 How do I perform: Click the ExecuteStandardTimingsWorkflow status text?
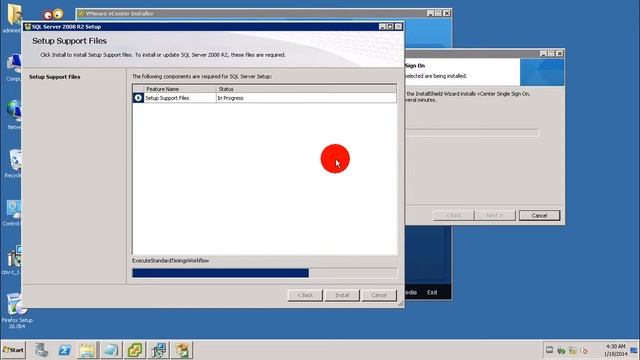click(x=171, y=260)
